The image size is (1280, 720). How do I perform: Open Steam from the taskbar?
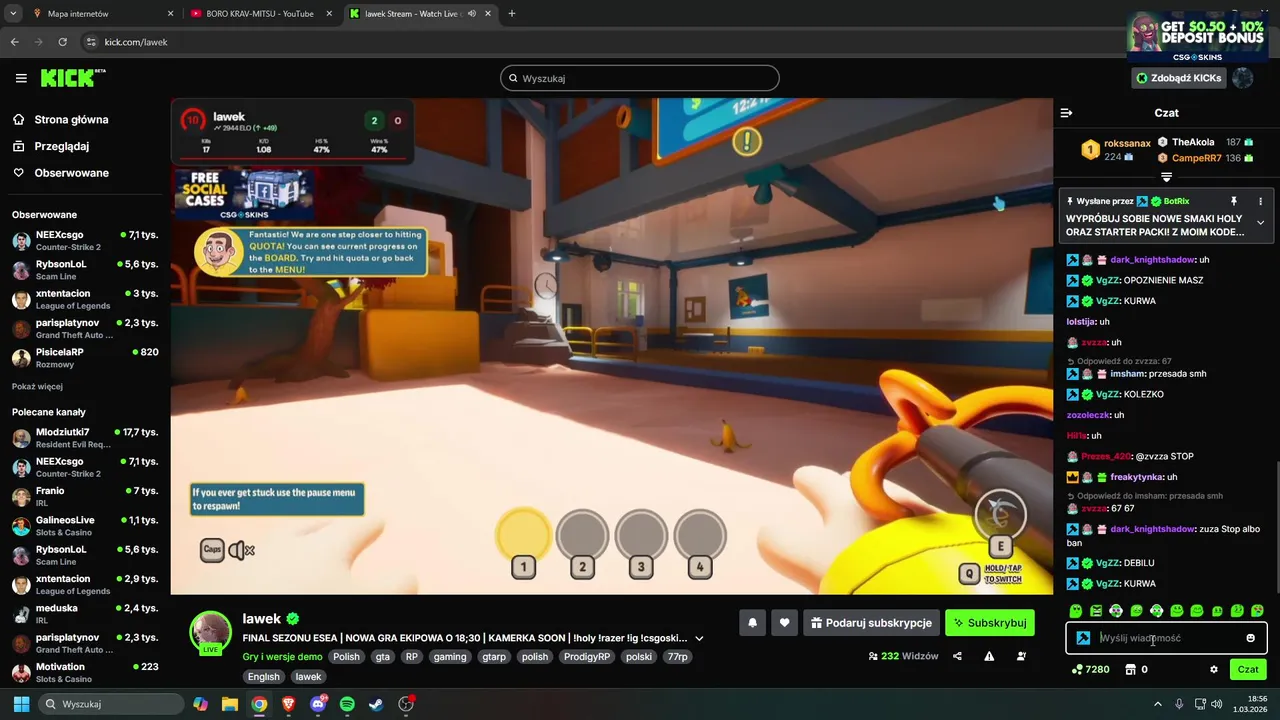[x=376, y=704]
